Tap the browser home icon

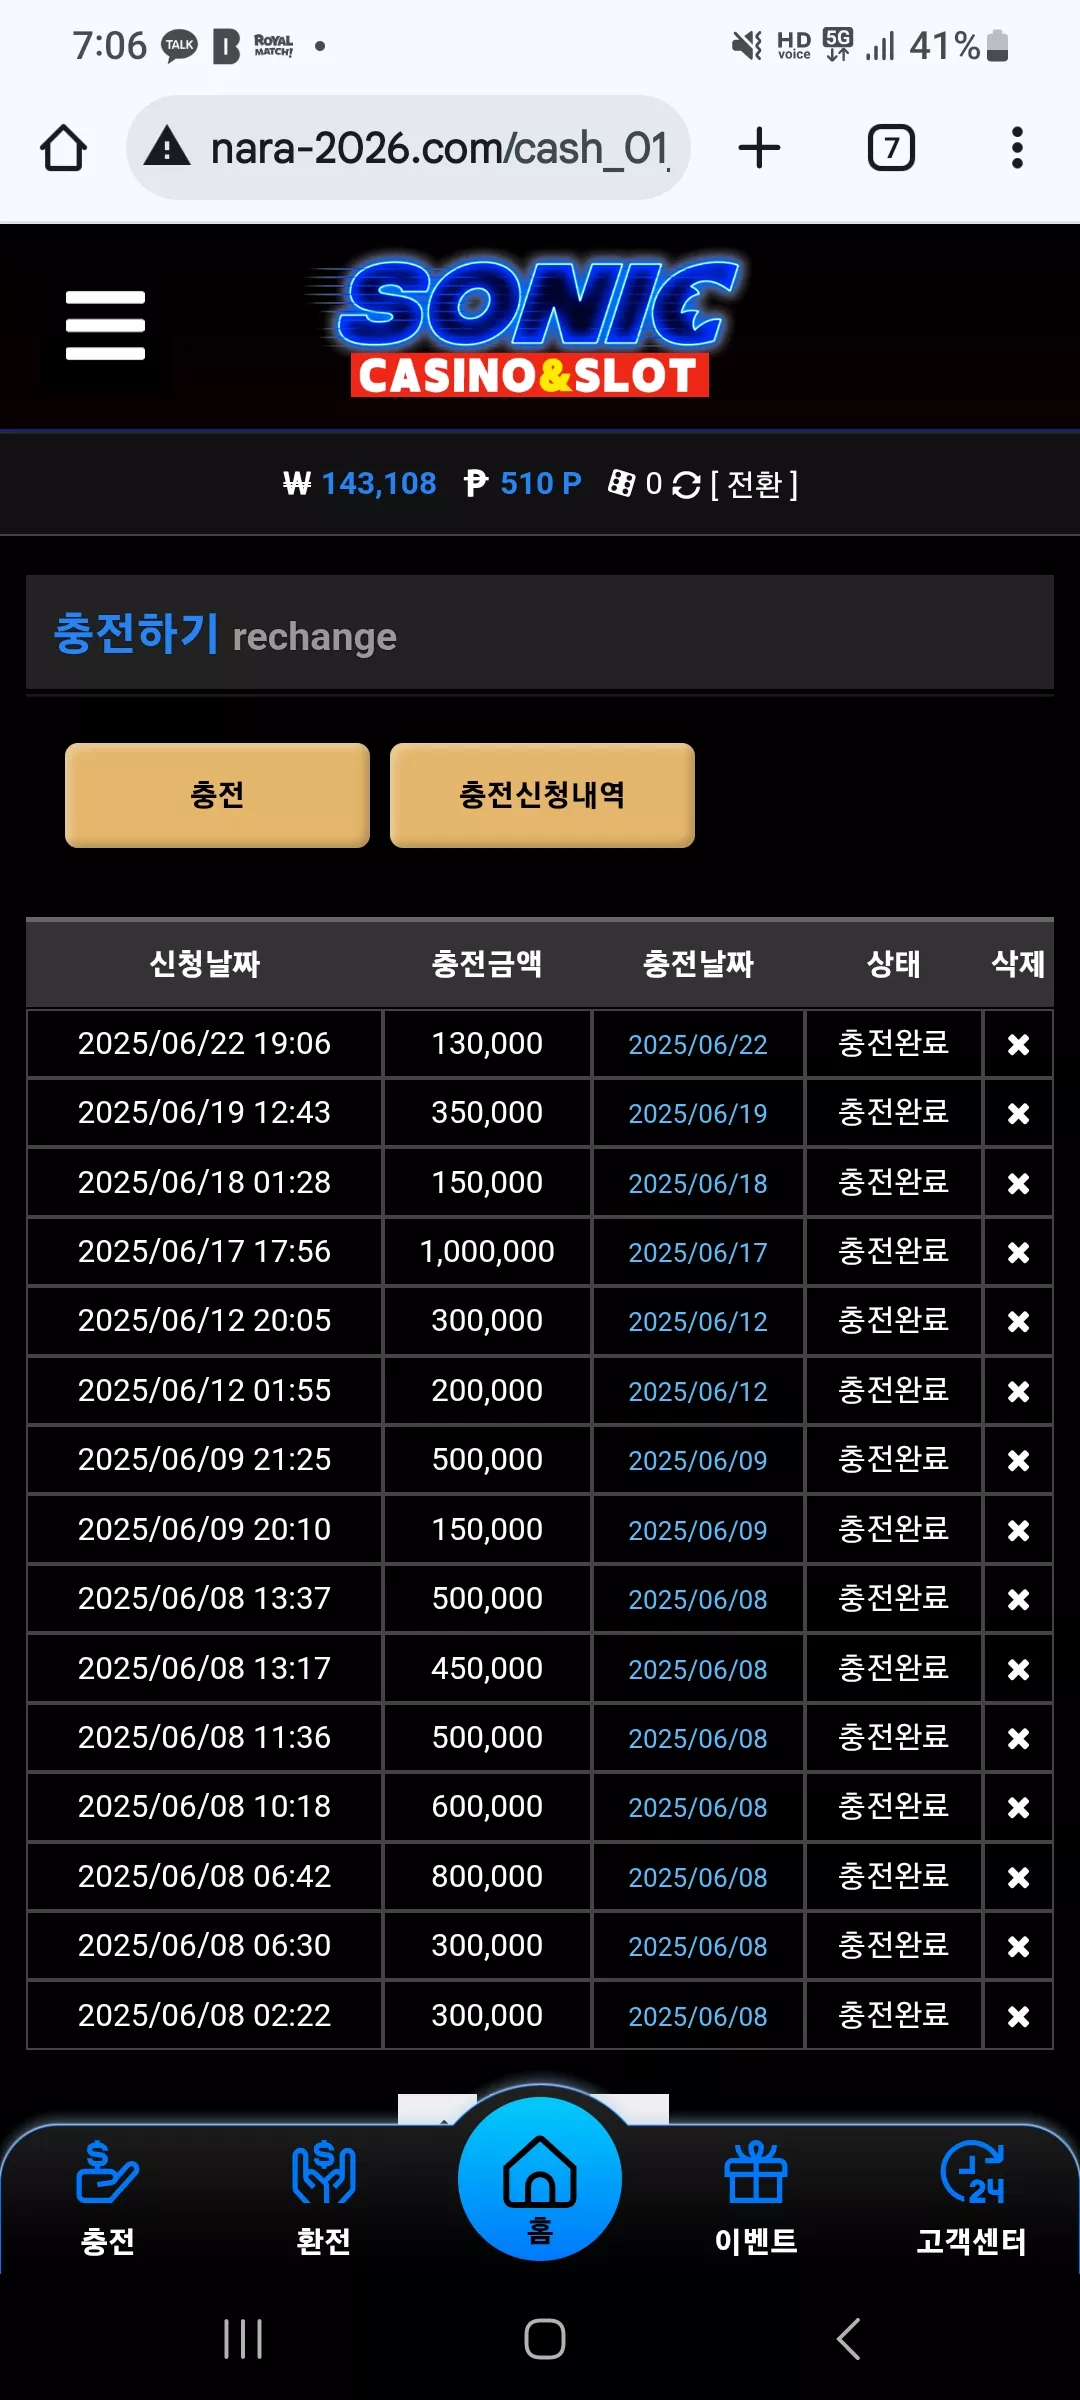pos(63,148)
